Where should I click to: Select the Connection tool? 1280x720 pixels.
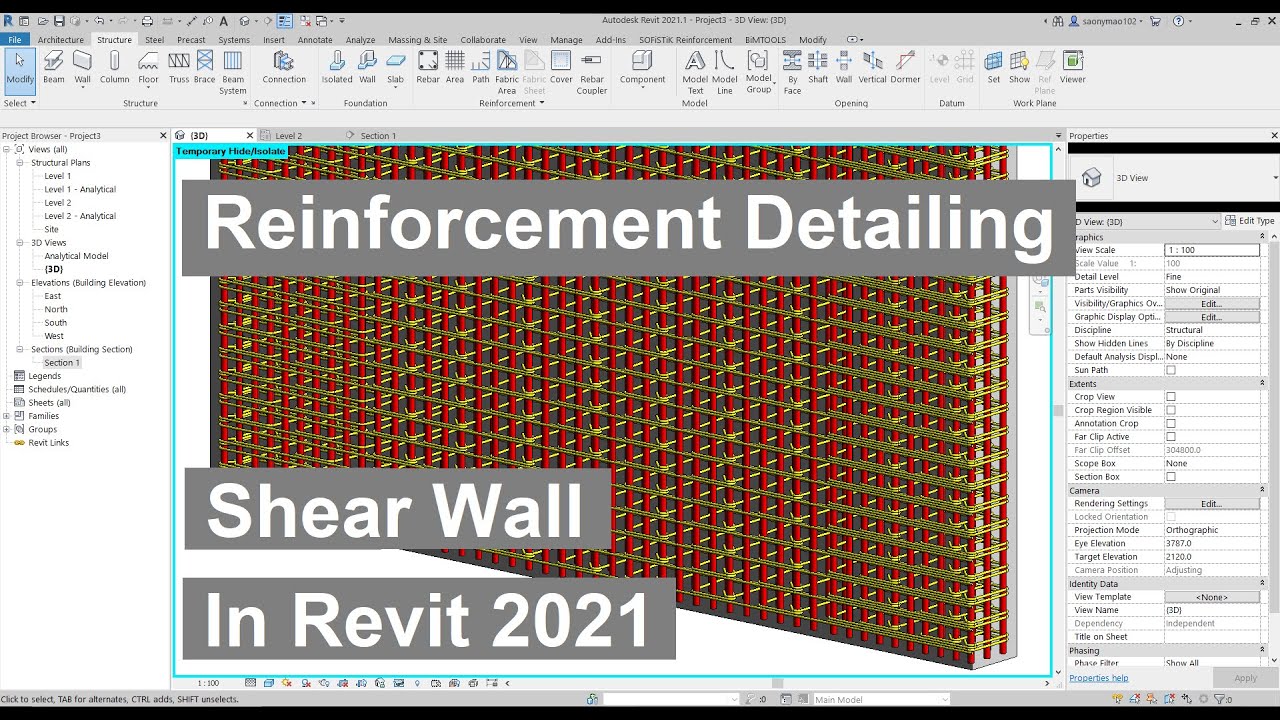284,68
